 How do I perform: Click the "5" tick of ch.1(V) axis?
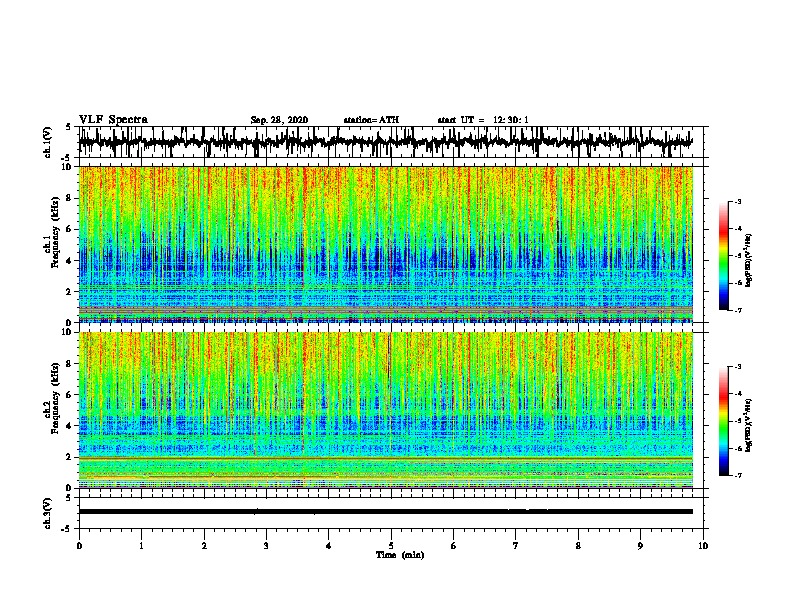pyautogui.click(x=68, y=127)
